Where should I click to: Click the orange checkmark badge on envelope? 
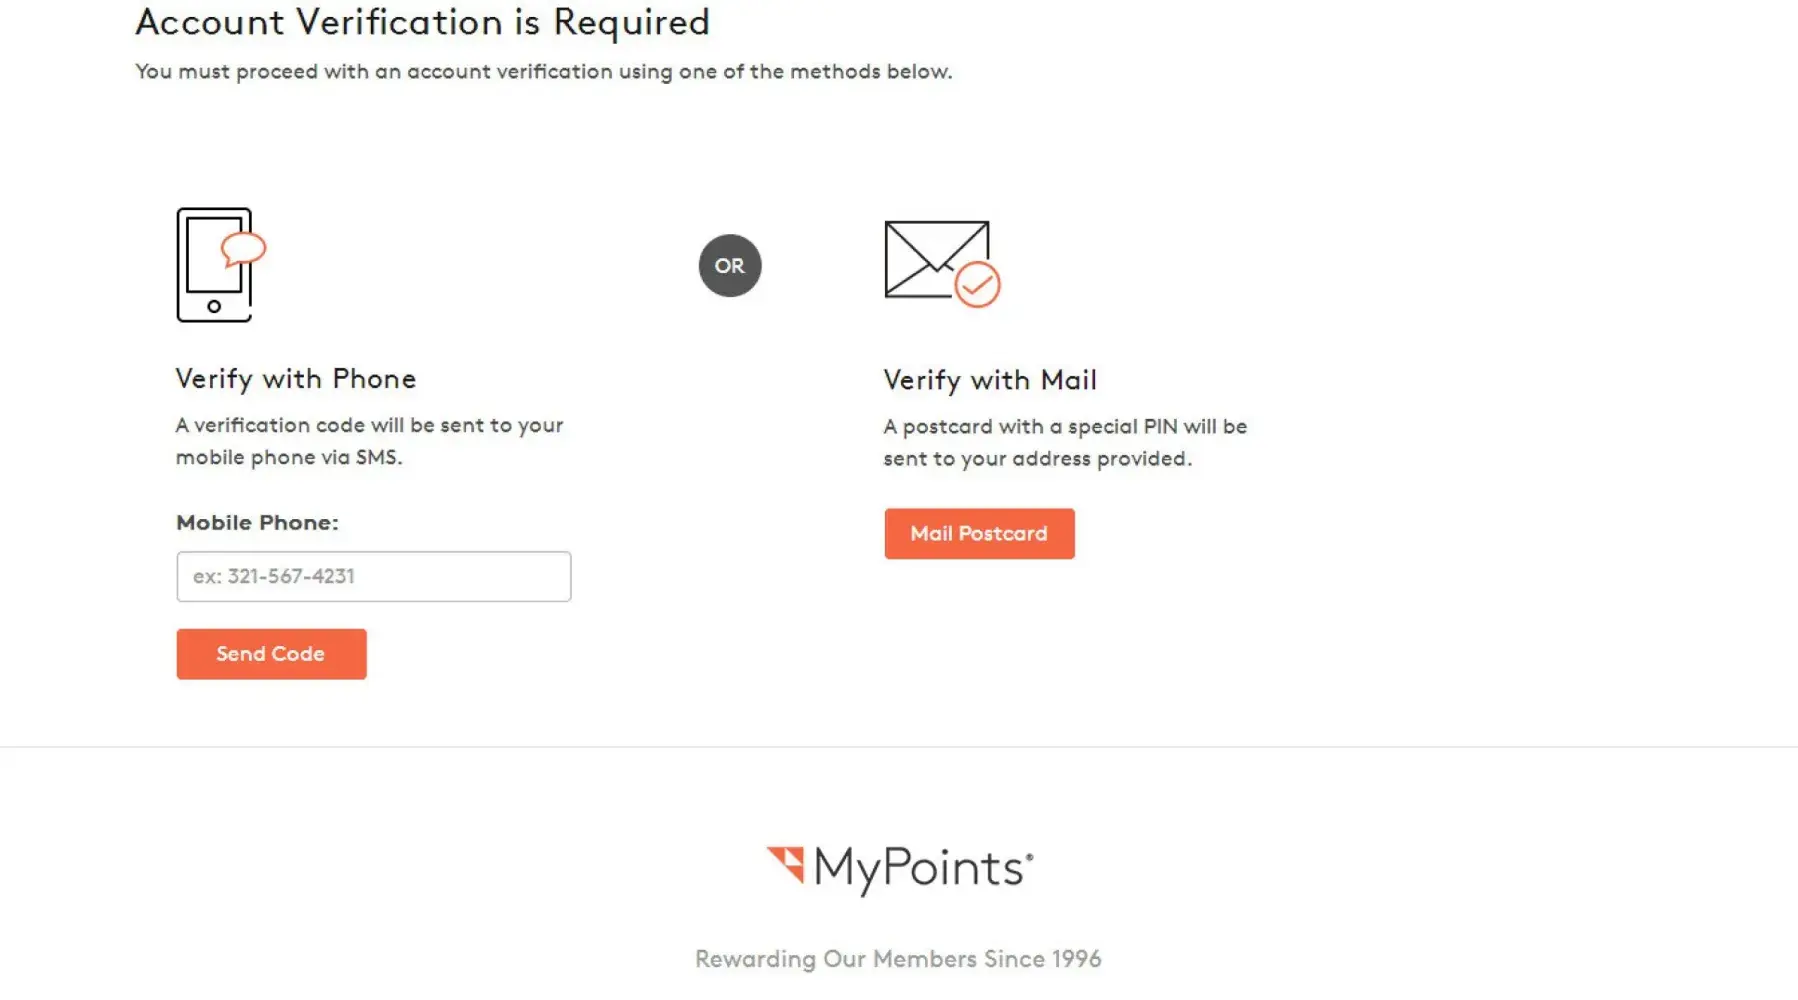pos(977,286)
